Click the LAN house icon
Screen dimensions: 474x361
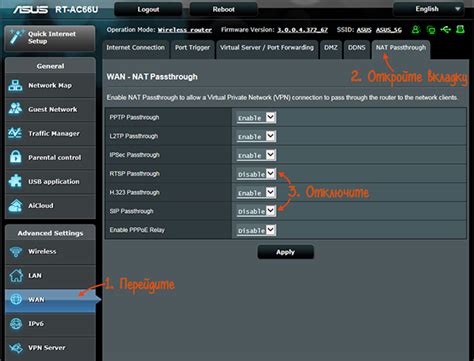click(16, 275)
